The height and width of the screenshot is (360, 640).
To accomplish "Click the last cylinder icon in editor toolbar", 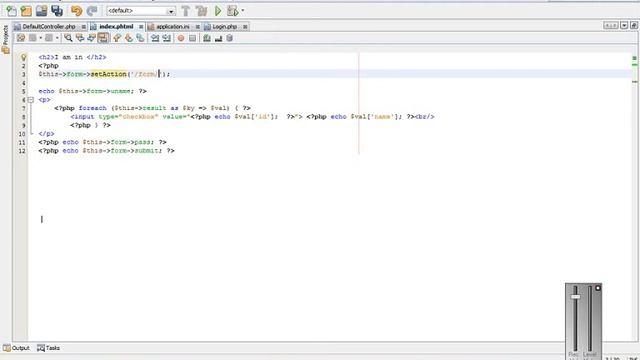I will (x=229, y=38).
